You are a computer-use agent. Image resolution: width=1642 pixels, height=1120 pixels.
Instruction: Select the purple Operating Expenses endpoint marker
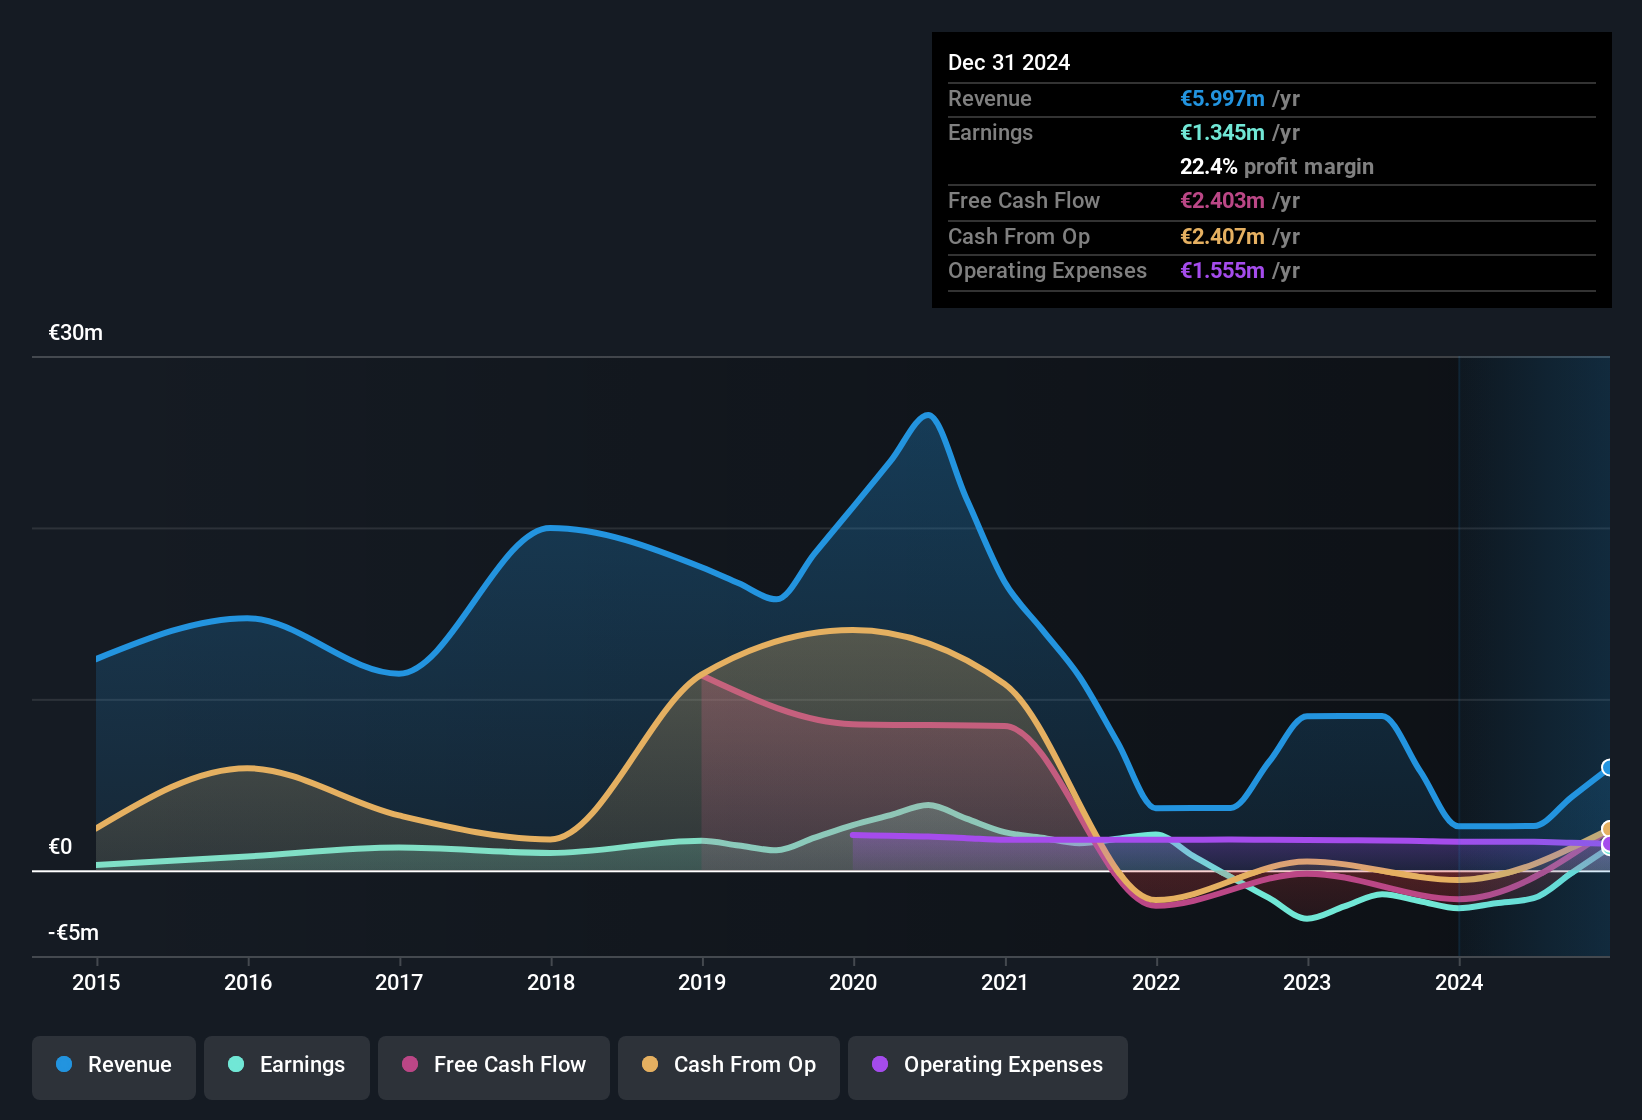[x=1608, y=845]
